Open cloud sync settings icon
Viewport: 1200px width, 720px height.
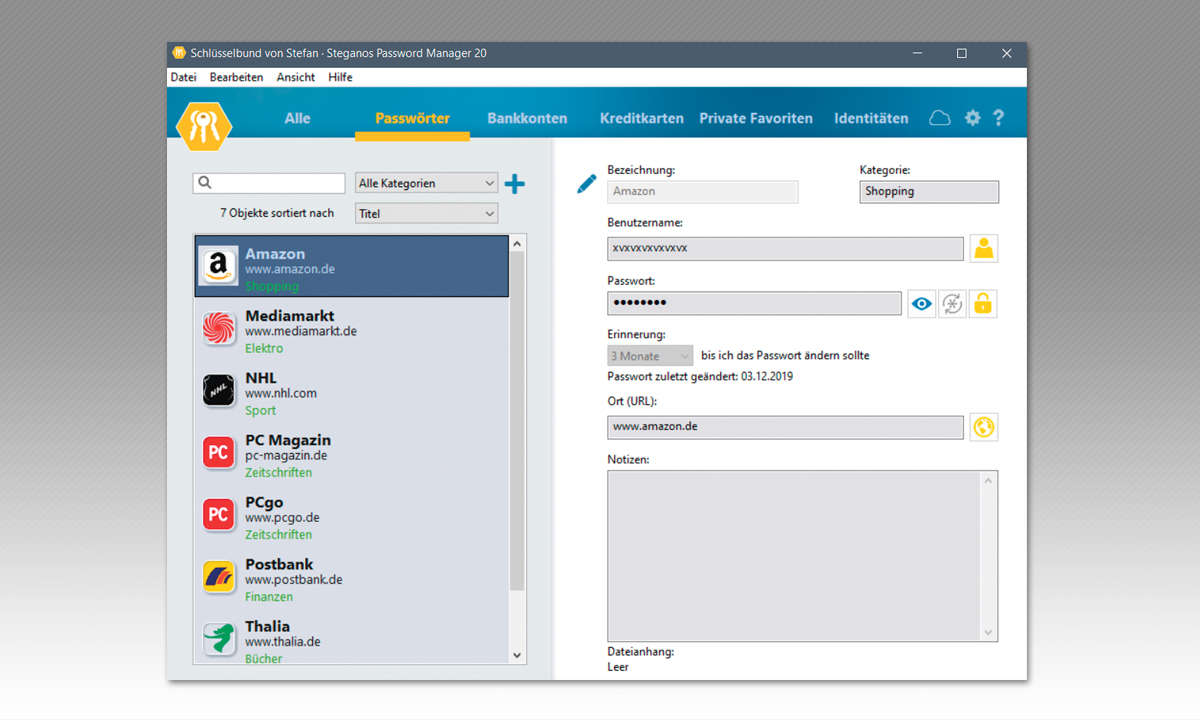coord(940,118)
